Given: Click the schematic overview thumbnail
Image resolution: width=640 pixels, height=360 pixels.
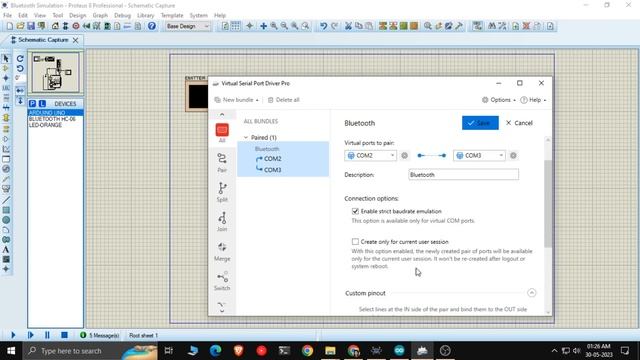Looking at the screenshot, I should tap(56, 73).
